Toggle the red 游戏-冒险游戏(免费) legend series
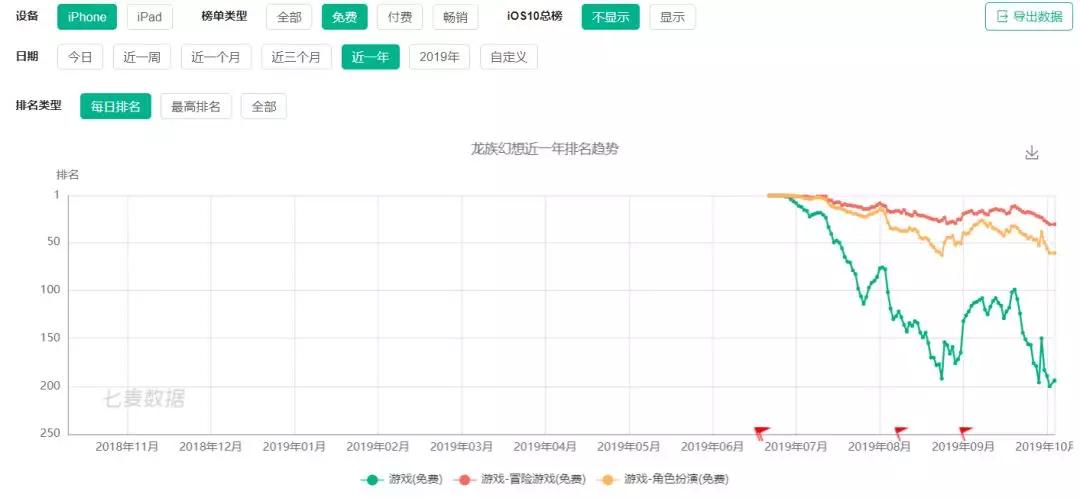The height and width of the screenshot is (498, 1080). point(522,480)
